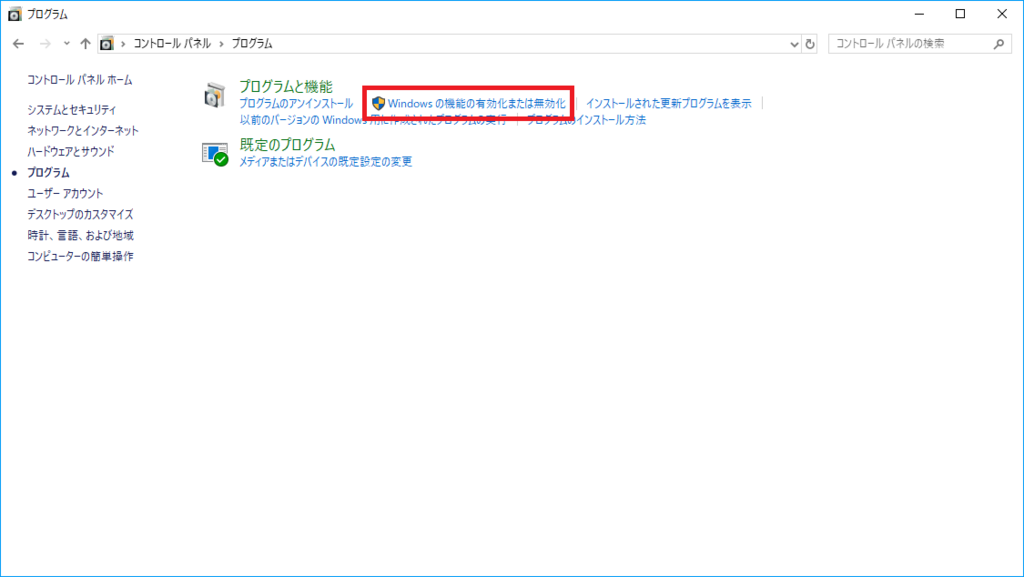1024x577 pixels.
Task: Click the 既定のプログラム checkmark icon
Action: tap(215, 155)
